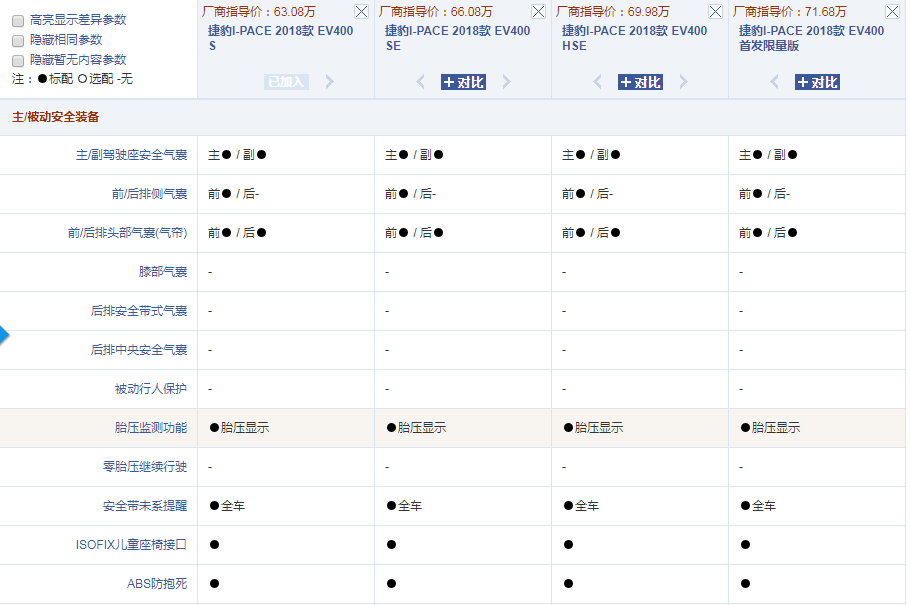
Task: Close the 66.08万 EV400 SE column via X icon
Action: 539,12
